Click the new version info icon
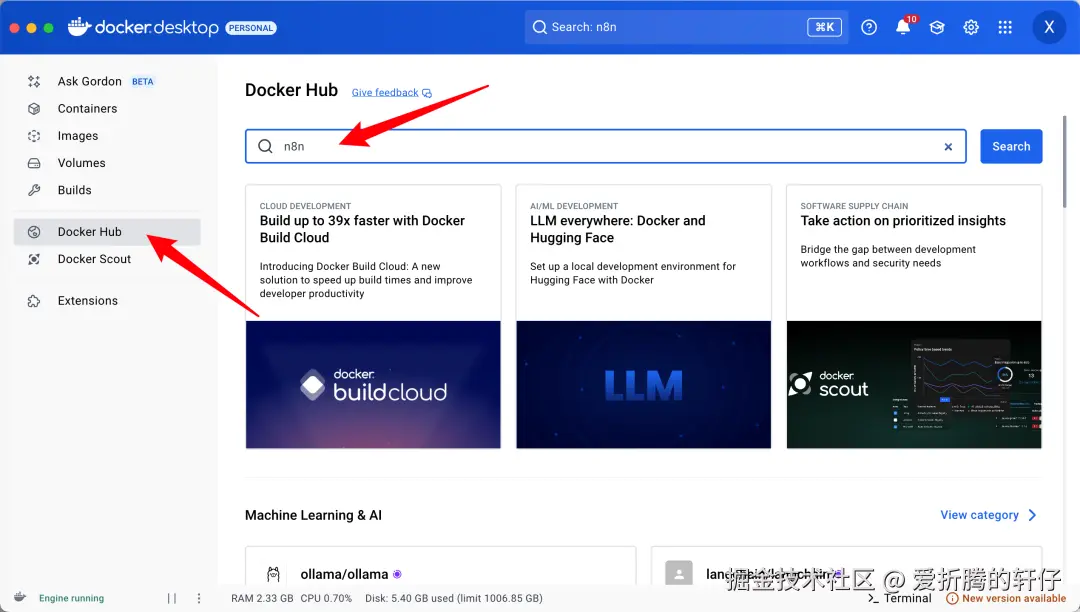This screenshot has width=1080, height=612. [x=952, y=598]
